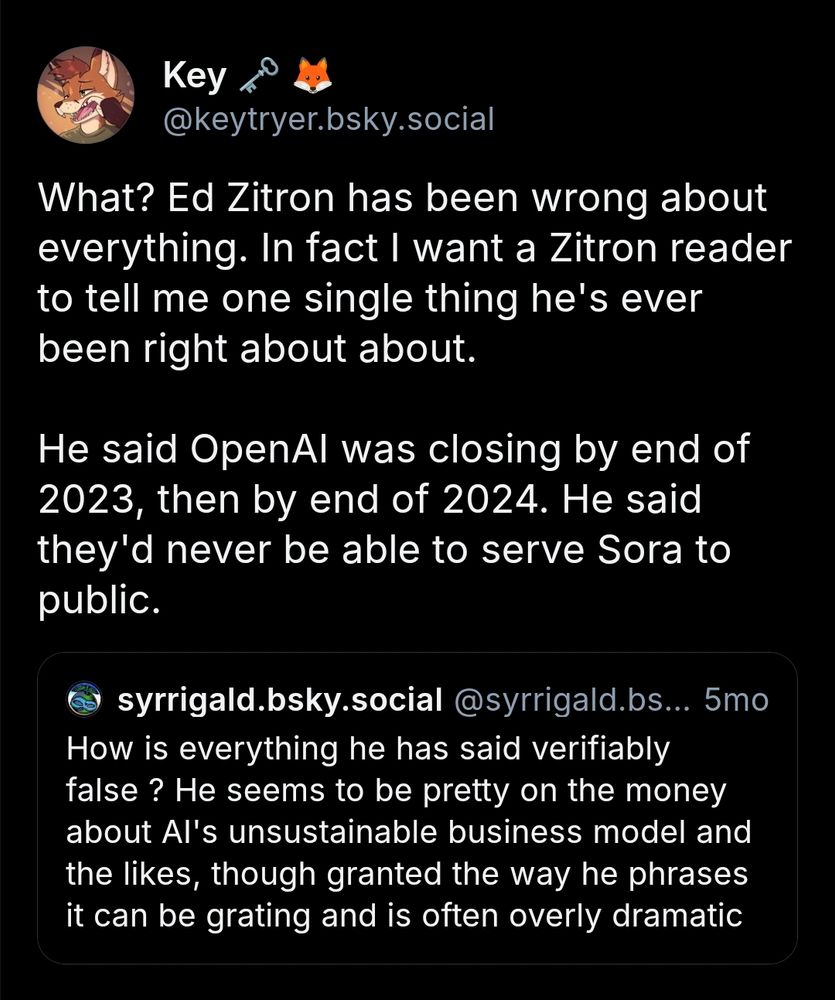Click the final word "public." of the post
Image resolution: width=835 pixels, height=1000 pixels.
(98, 601)
